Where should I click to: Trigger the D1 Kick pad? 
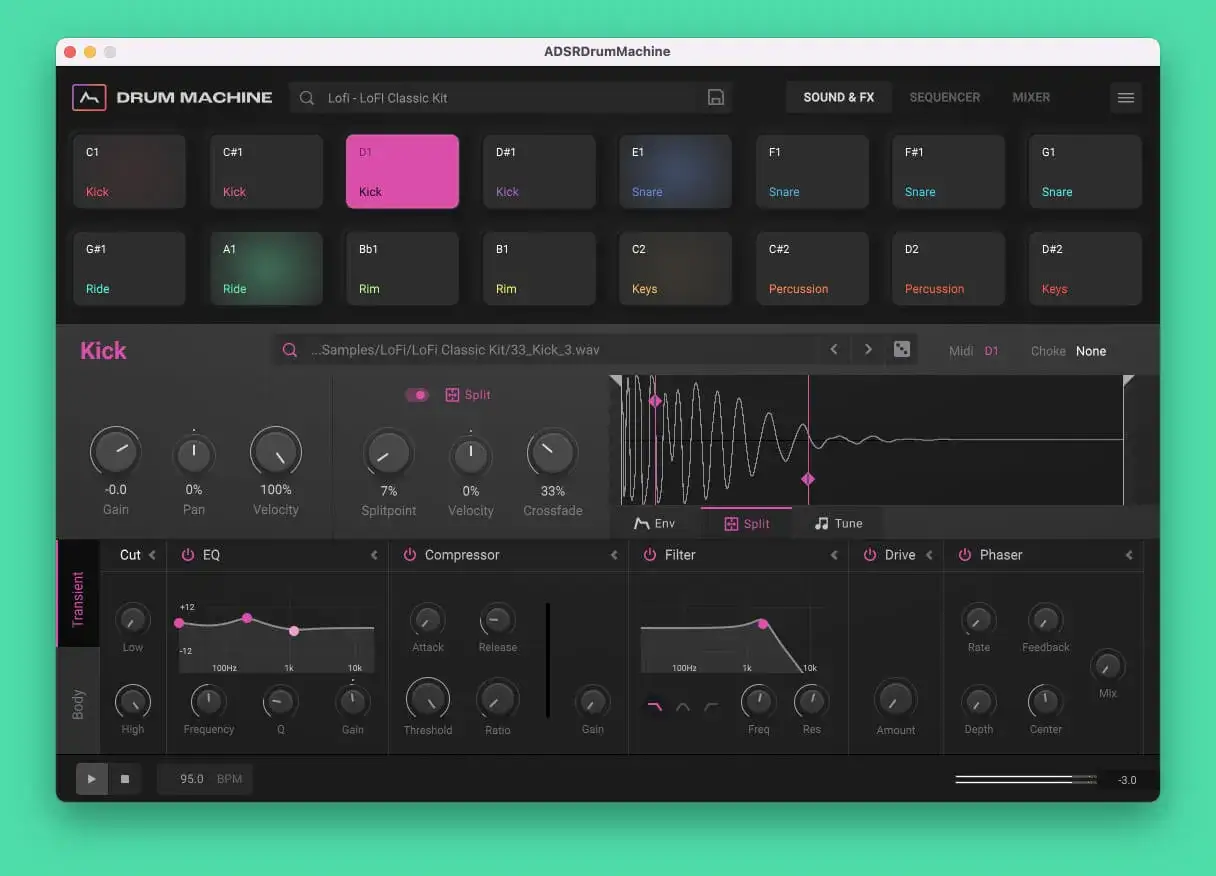tap(402, 171)
